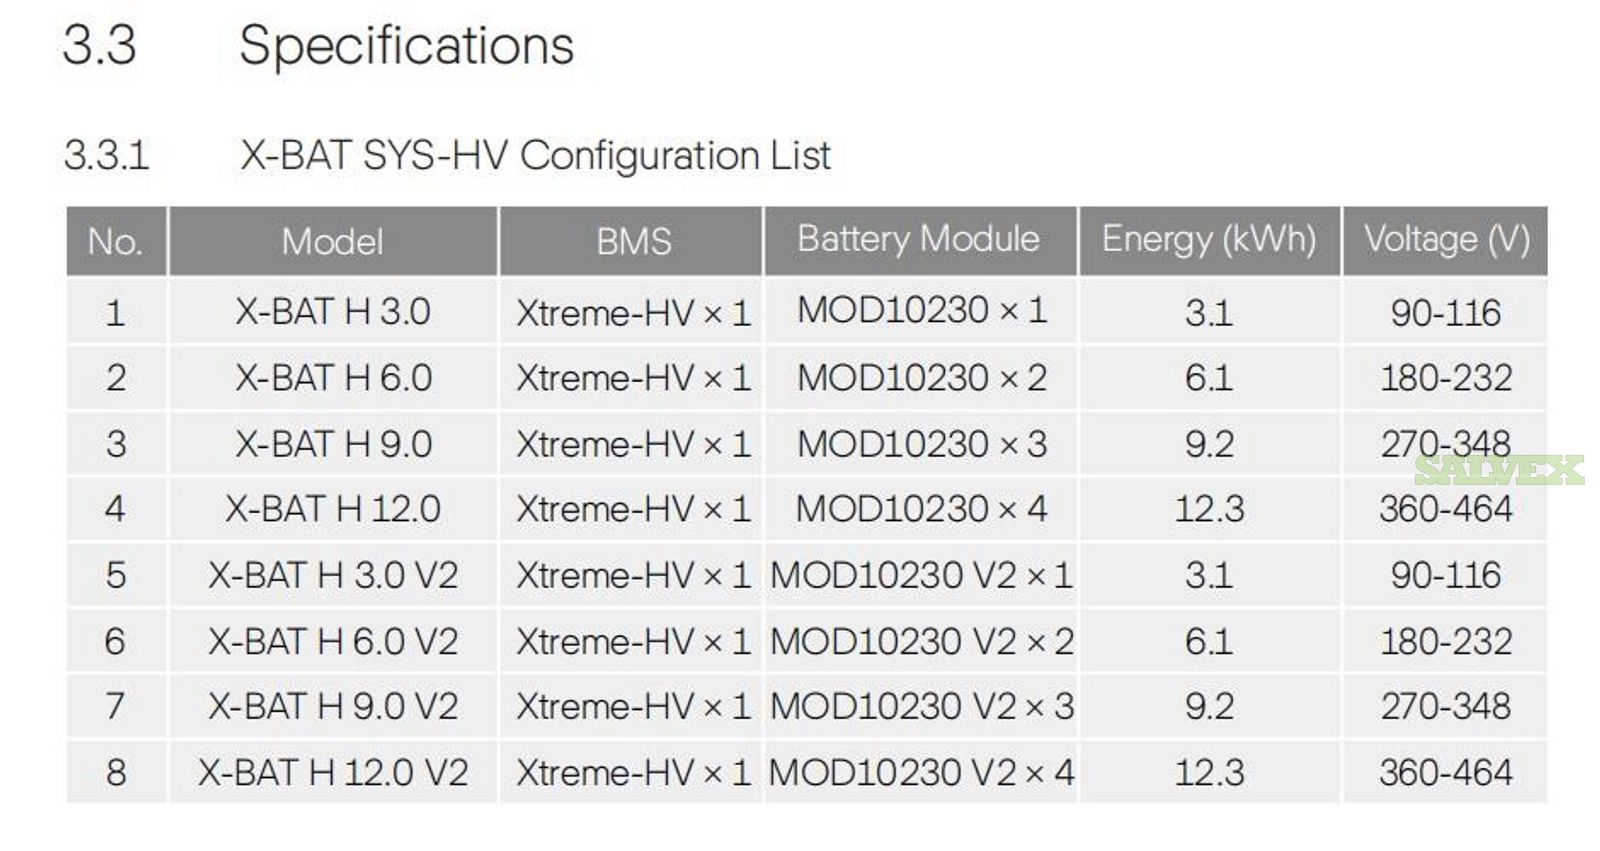Screen dimensions: 1600x851
Task: Click the X-BAT H 12.0 V2 model cell
Action: tap(333, 772)
